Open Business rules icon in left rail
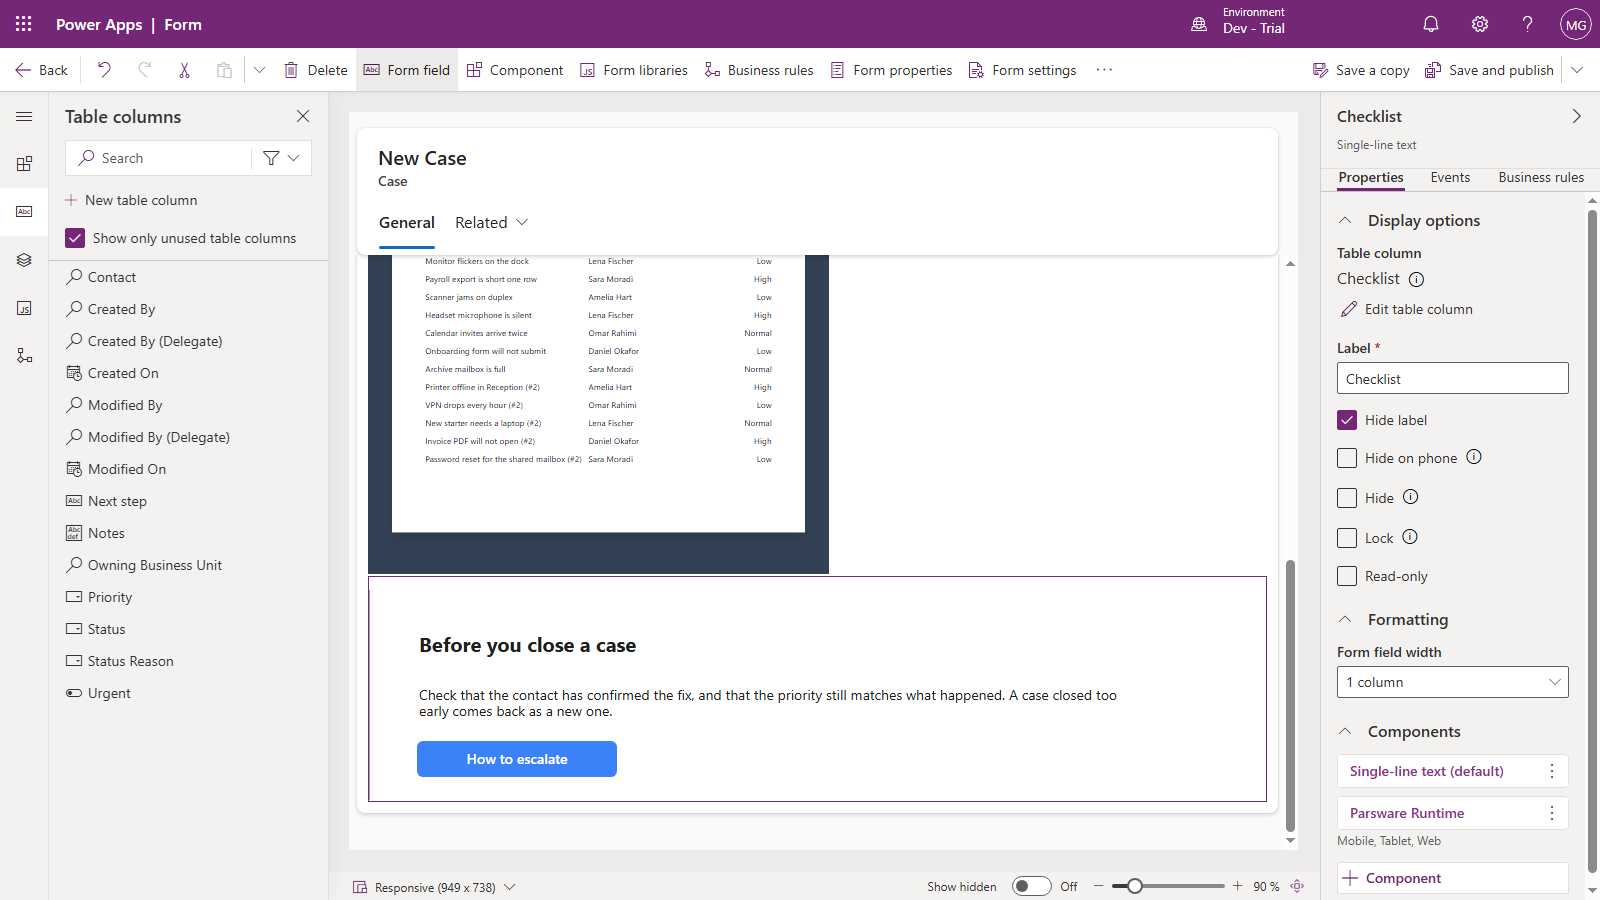The height and width of the screenshot is (900, 1600). (x=24, y=356)
